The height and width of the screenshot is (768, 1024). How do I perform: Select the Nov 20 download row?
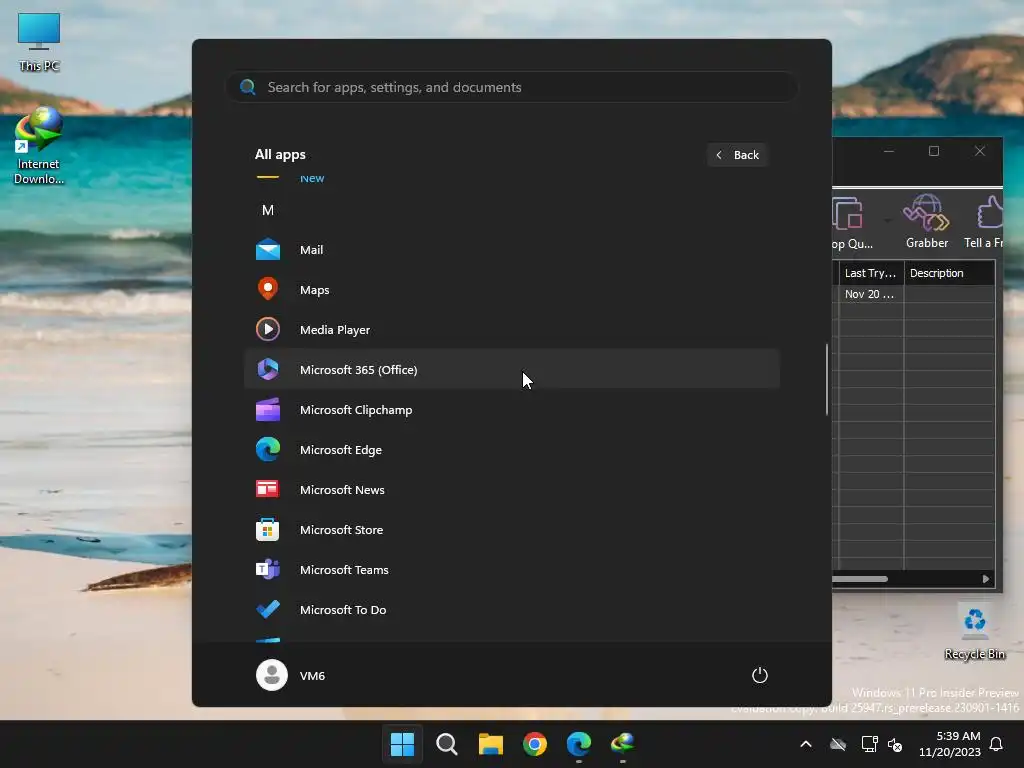[916, 294]
